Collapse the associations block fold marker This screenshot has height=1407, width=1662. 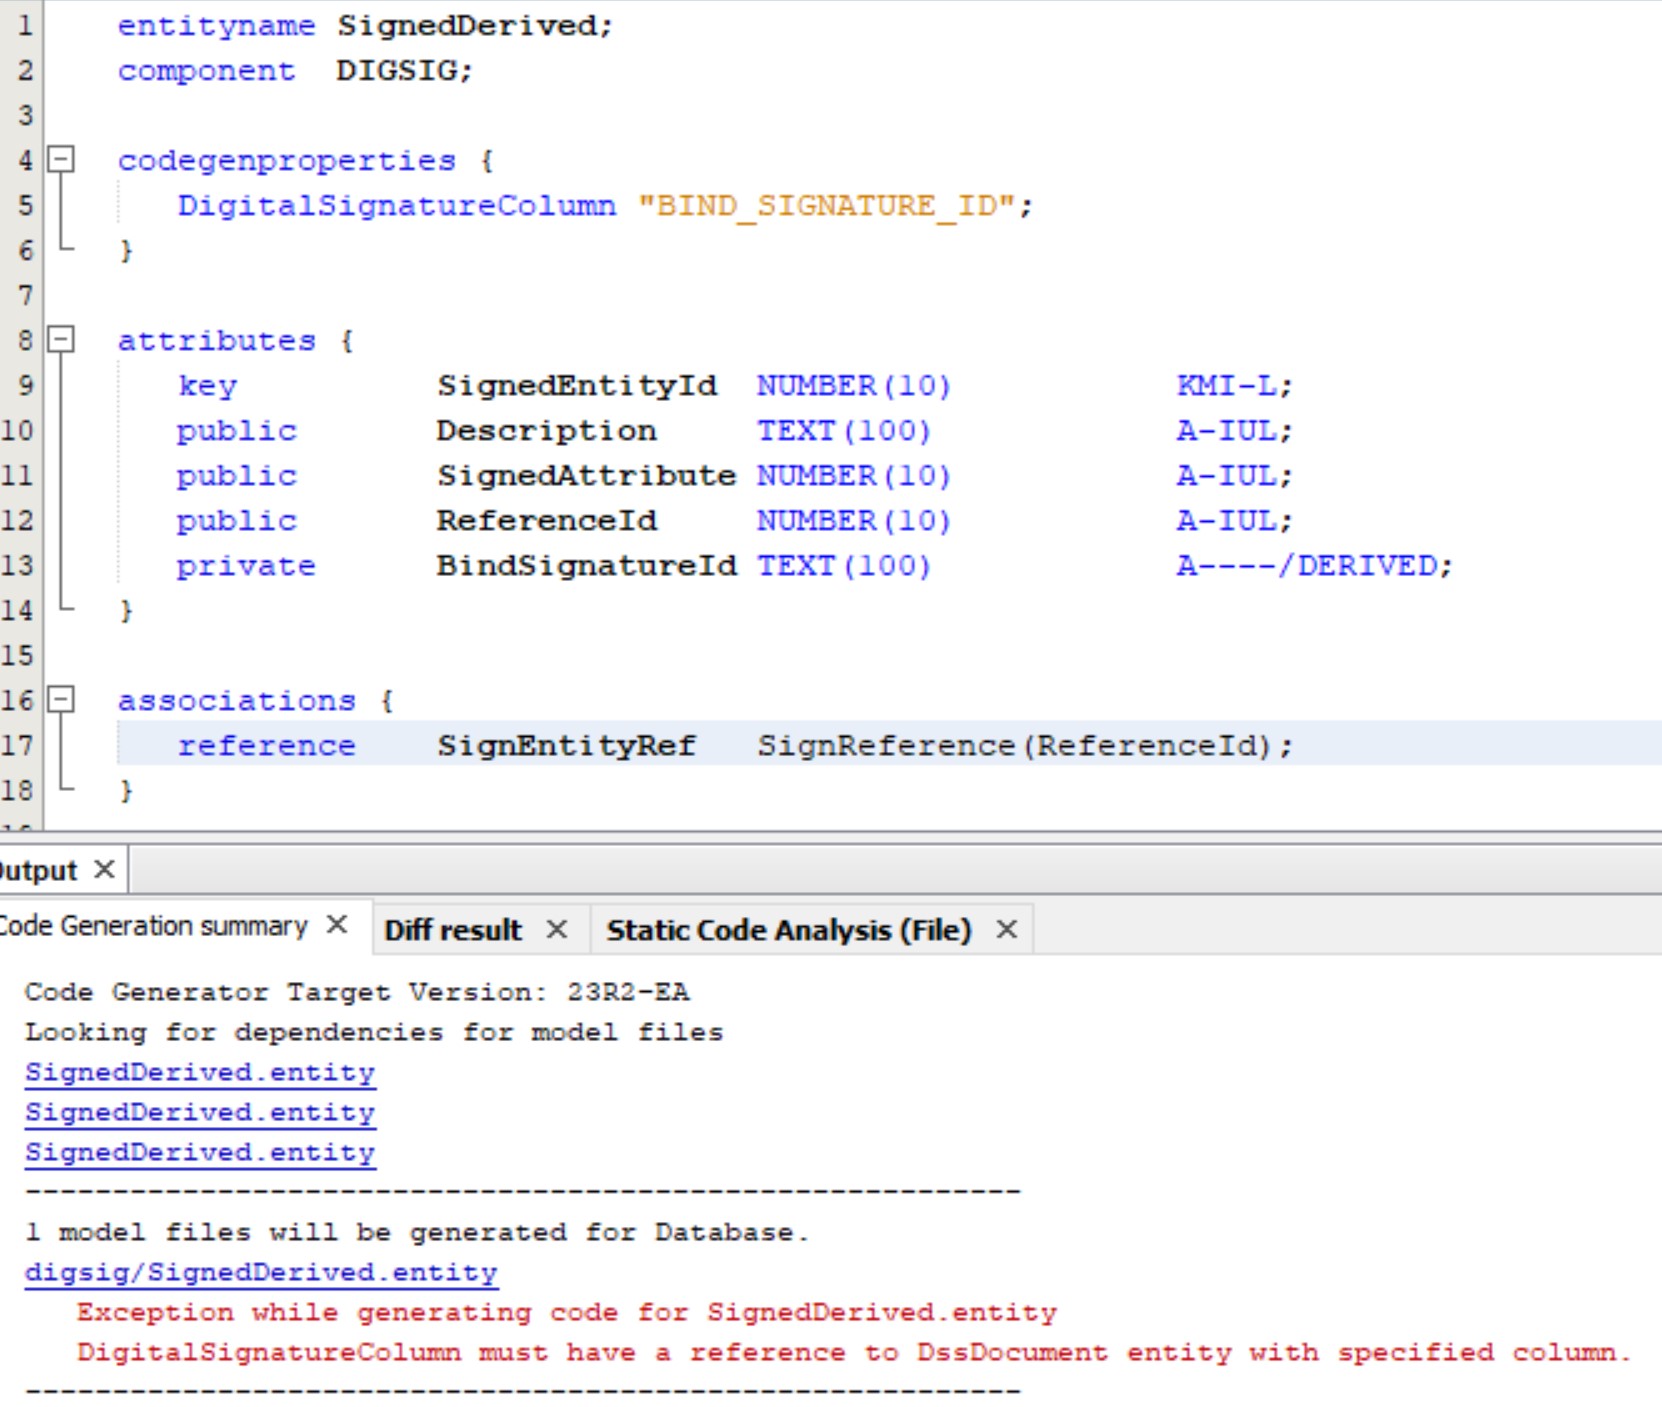(x=62, y=699)
